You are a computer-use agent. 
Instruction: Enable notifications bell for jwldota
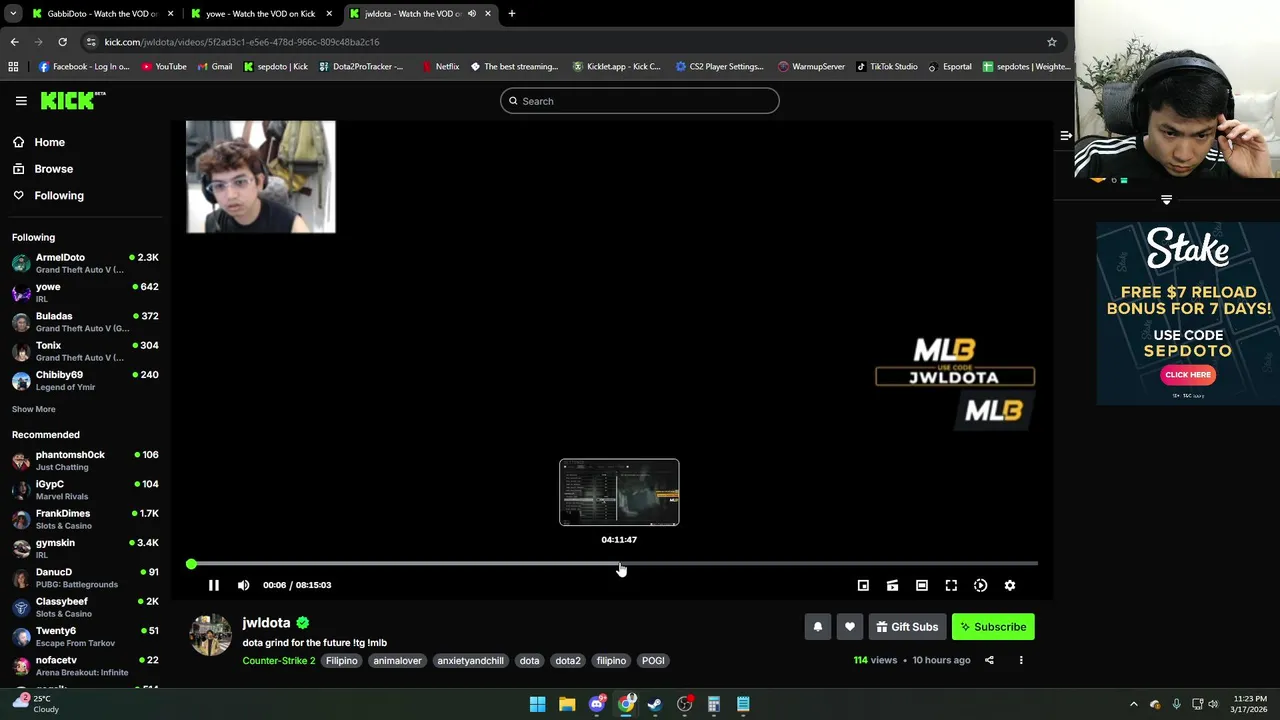click(x=817, y=627)
